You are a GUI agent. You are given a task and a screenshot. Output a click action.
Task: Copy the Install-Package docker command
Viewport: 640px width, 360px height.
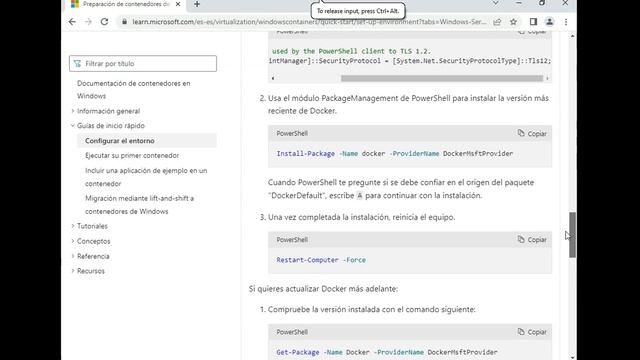[x=532, y=133]
